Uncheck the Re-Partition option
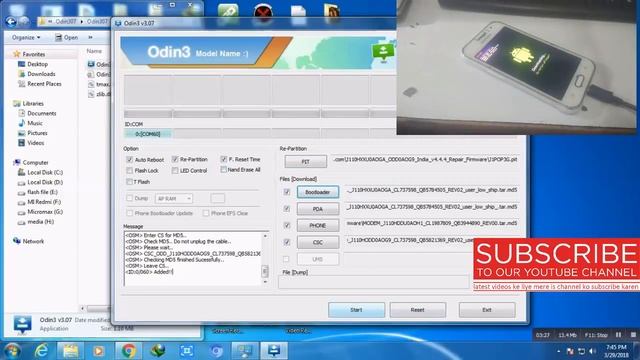Image resolution: width=640 pixels, height=360 pixels. pyautogui.click(x=175, y=159)
